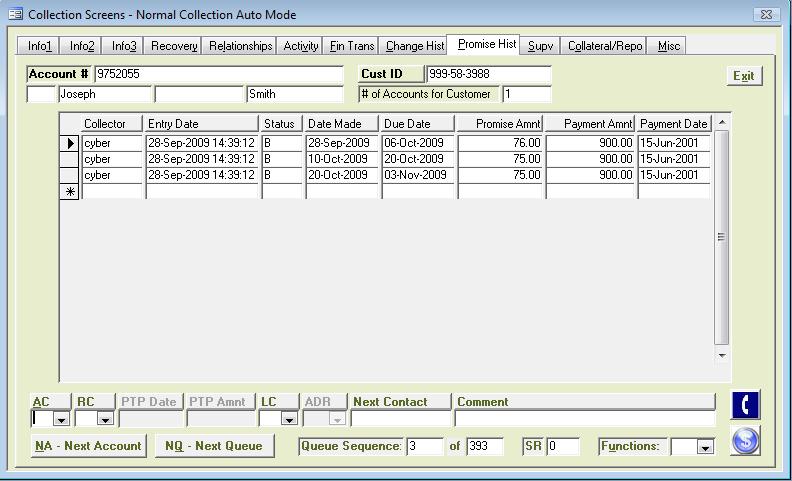792x481 pixels.
Task: Open the AC dropdown arrow
Action: point(62,419)
